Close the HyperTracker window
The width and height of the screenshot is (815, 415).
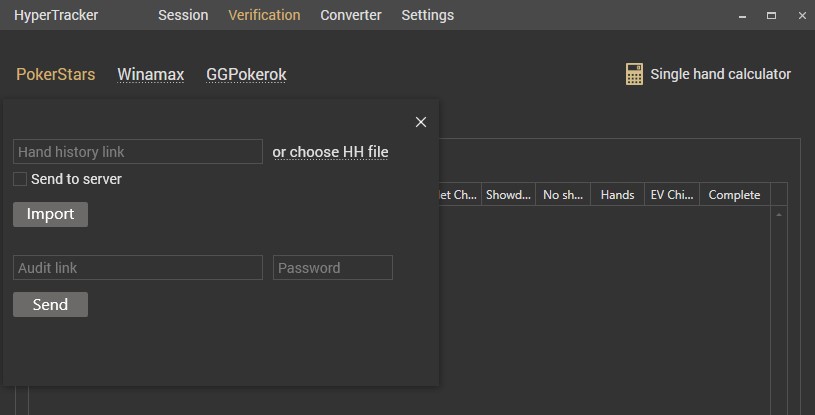(802, 16)
